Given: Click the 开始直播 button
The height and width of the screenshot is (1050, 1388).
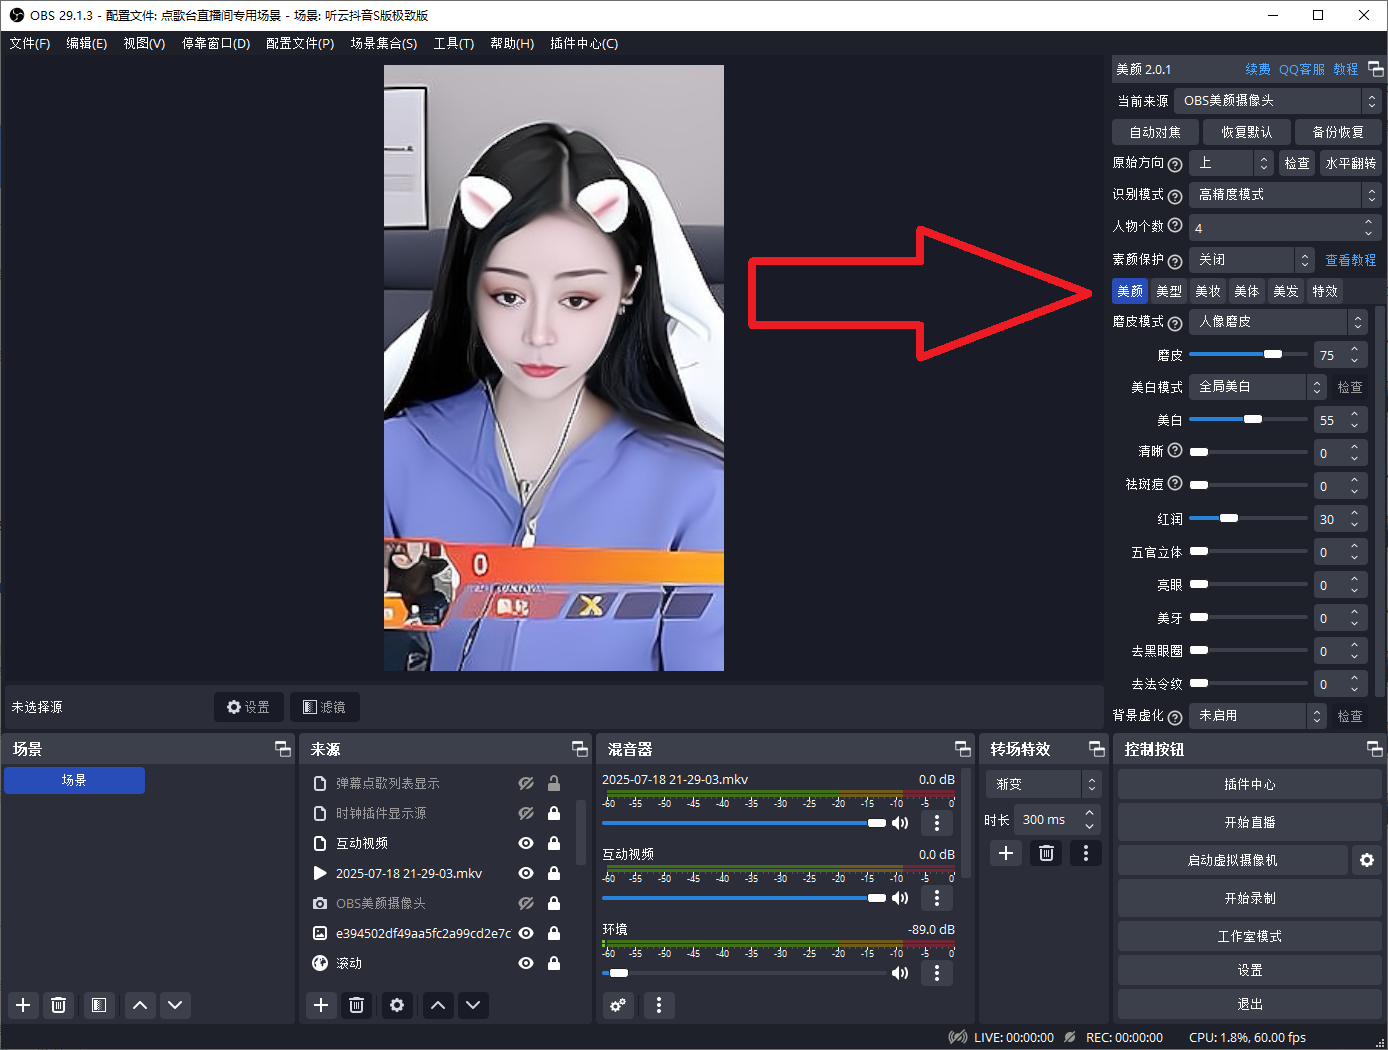Looking at the screenshot, I should [1248, 822].
